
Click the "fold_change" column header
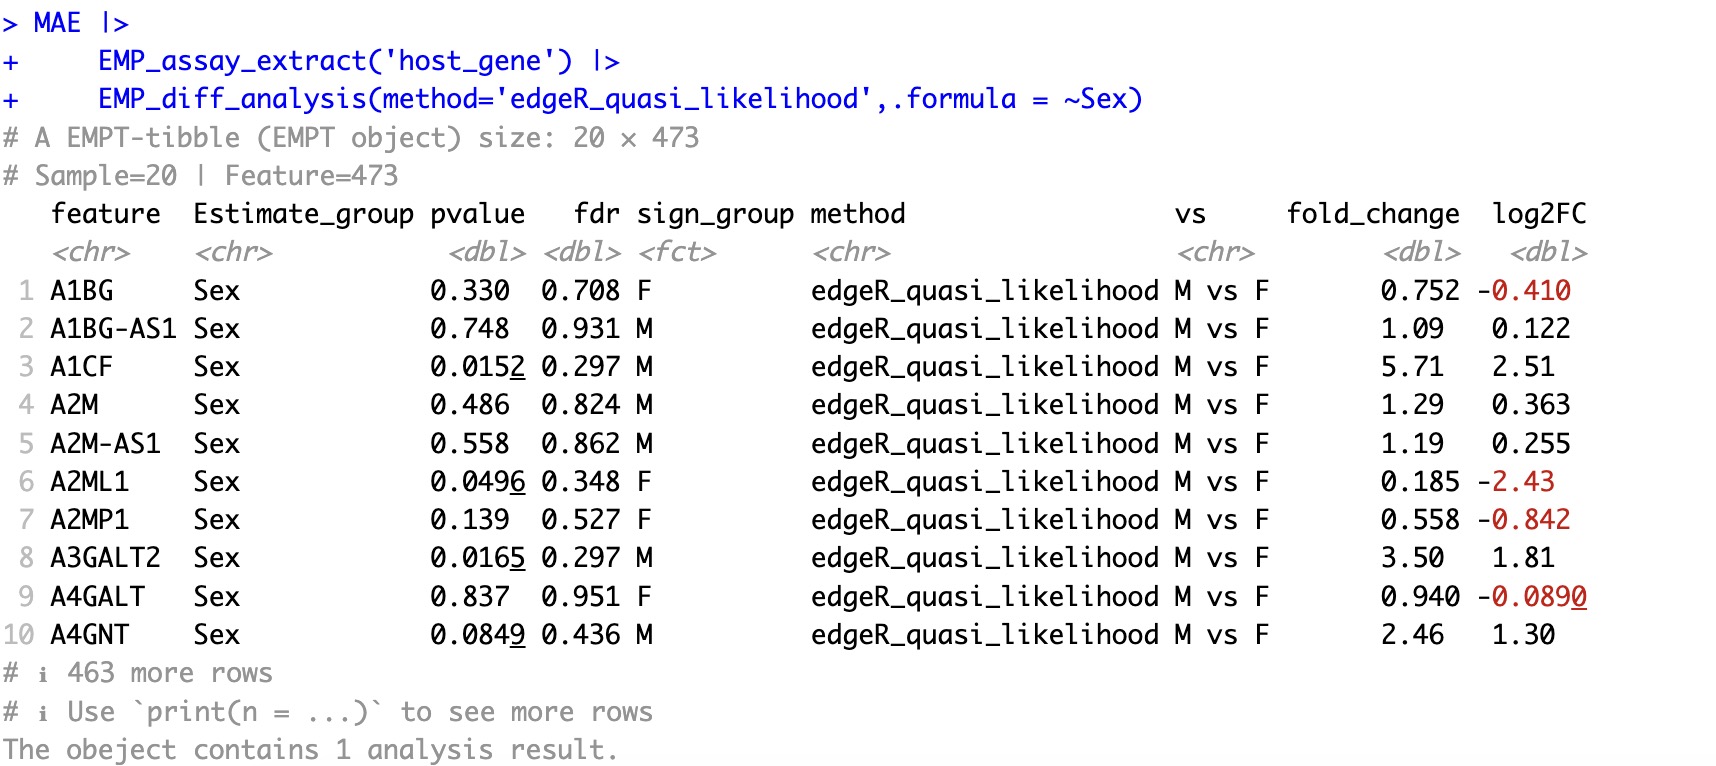1372,214
